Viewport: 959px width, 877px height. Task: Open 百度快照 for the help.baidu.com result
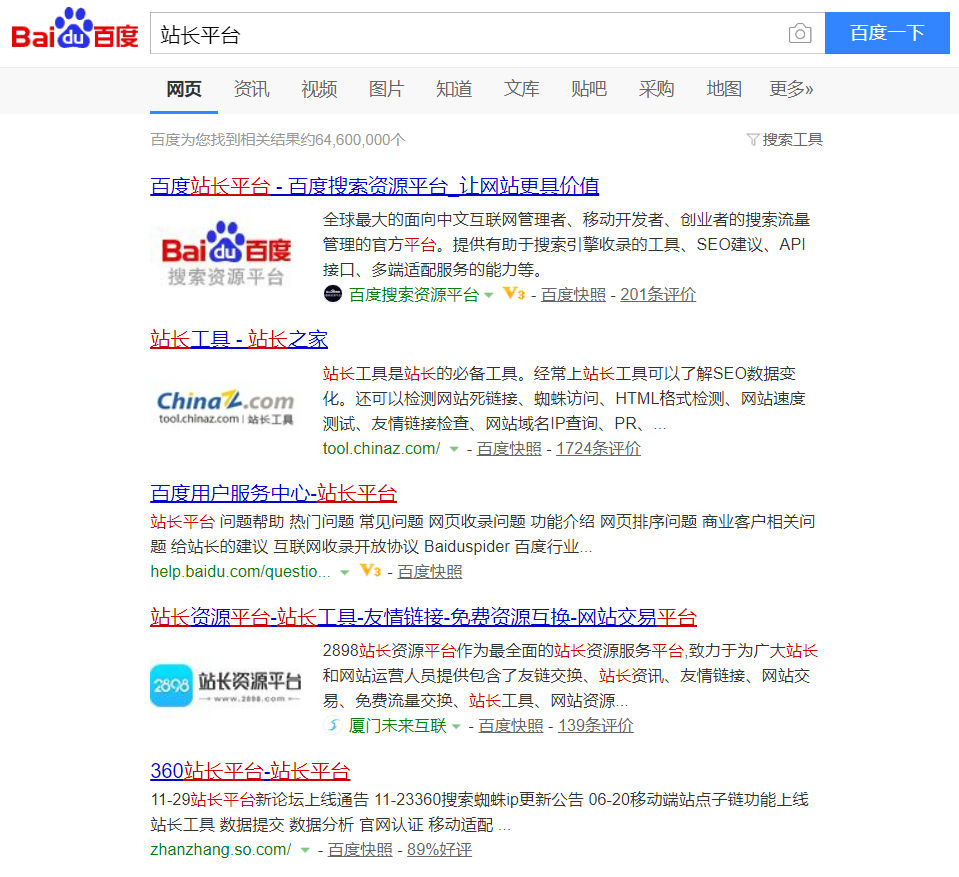[x=430, y=572]
